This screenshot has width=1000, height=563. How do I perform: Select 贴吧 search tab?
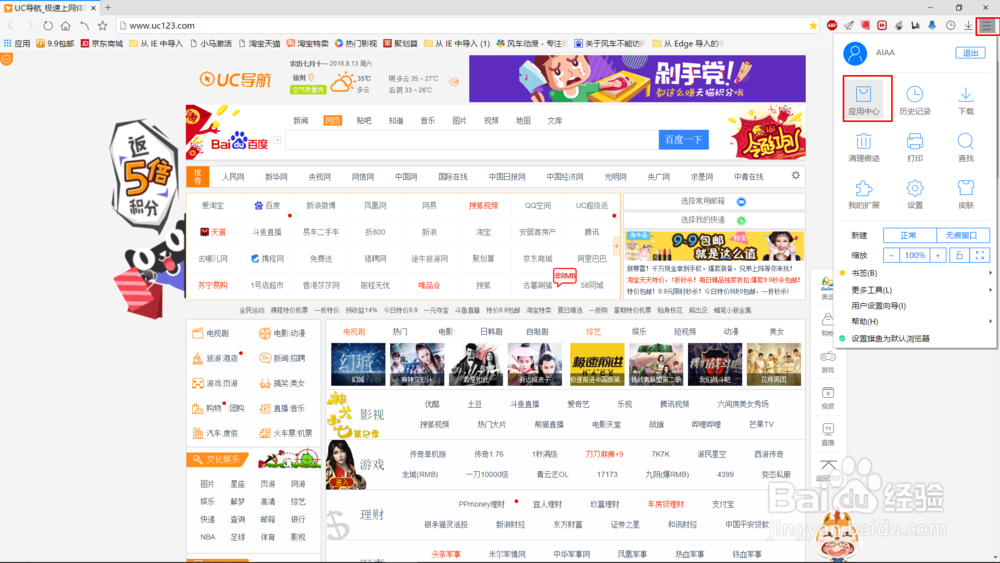click(x=364, y=121)
